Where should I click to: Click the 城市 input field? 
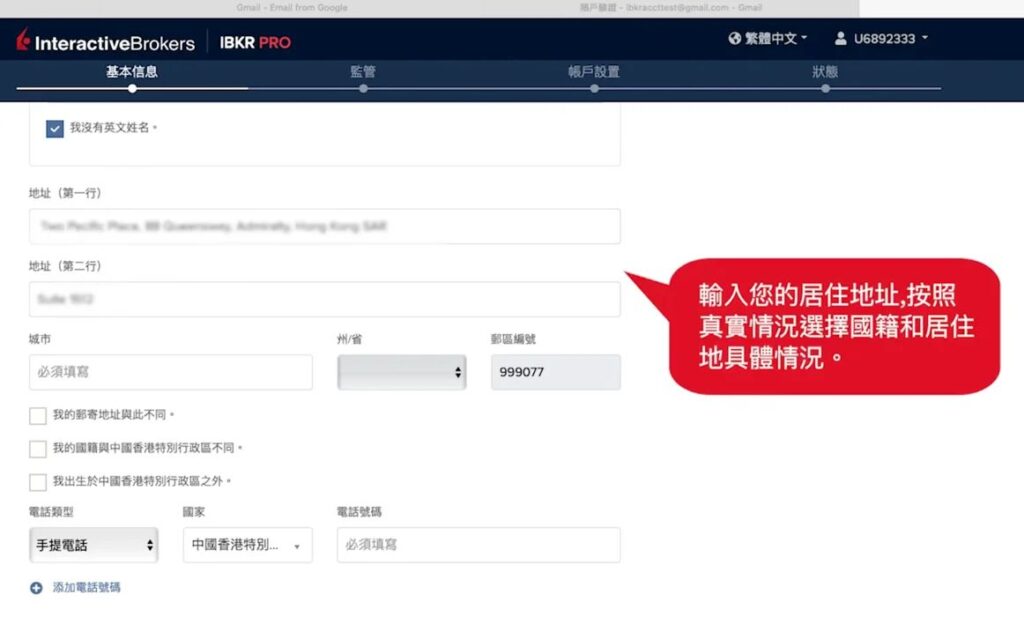coord(170,372)
